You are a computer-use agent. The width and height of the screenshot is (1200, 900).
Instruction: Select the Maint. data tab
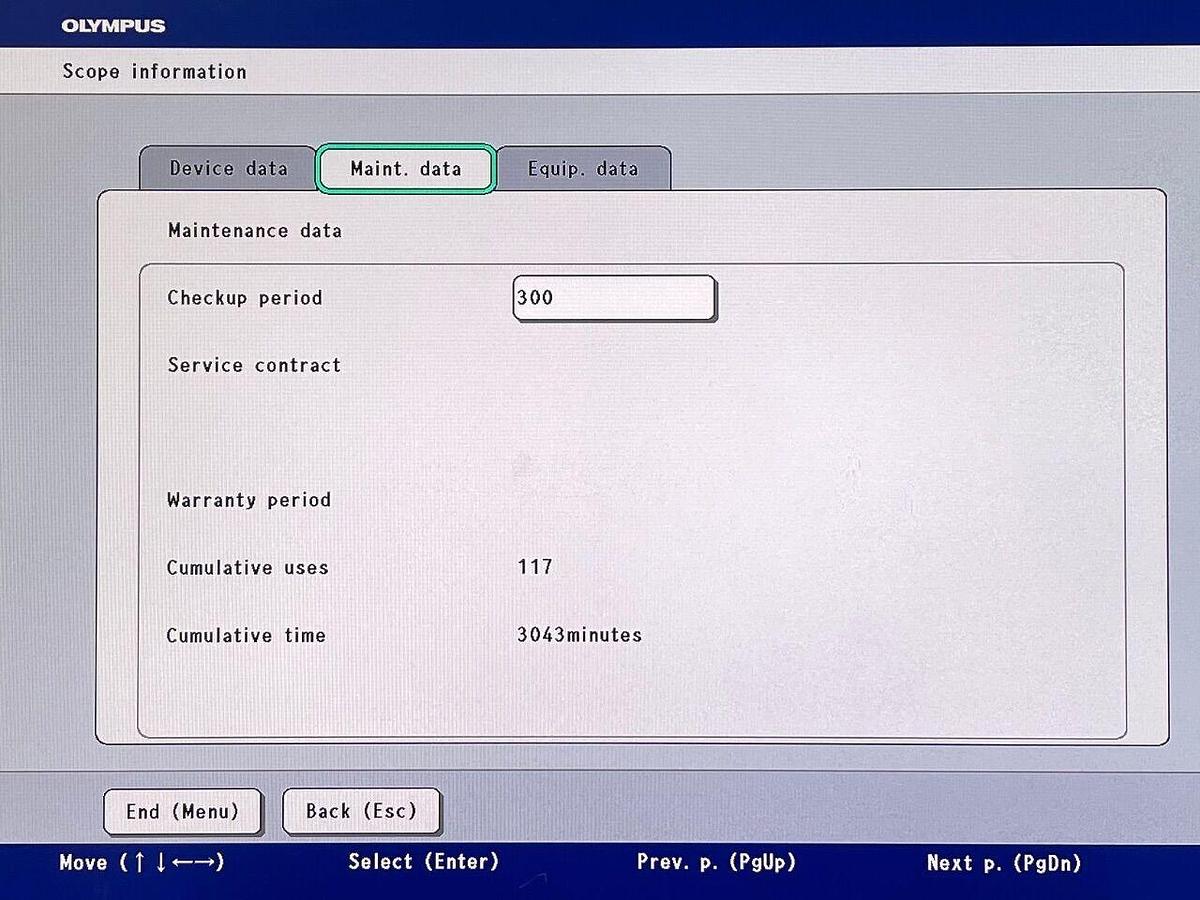tap(406, 169)
